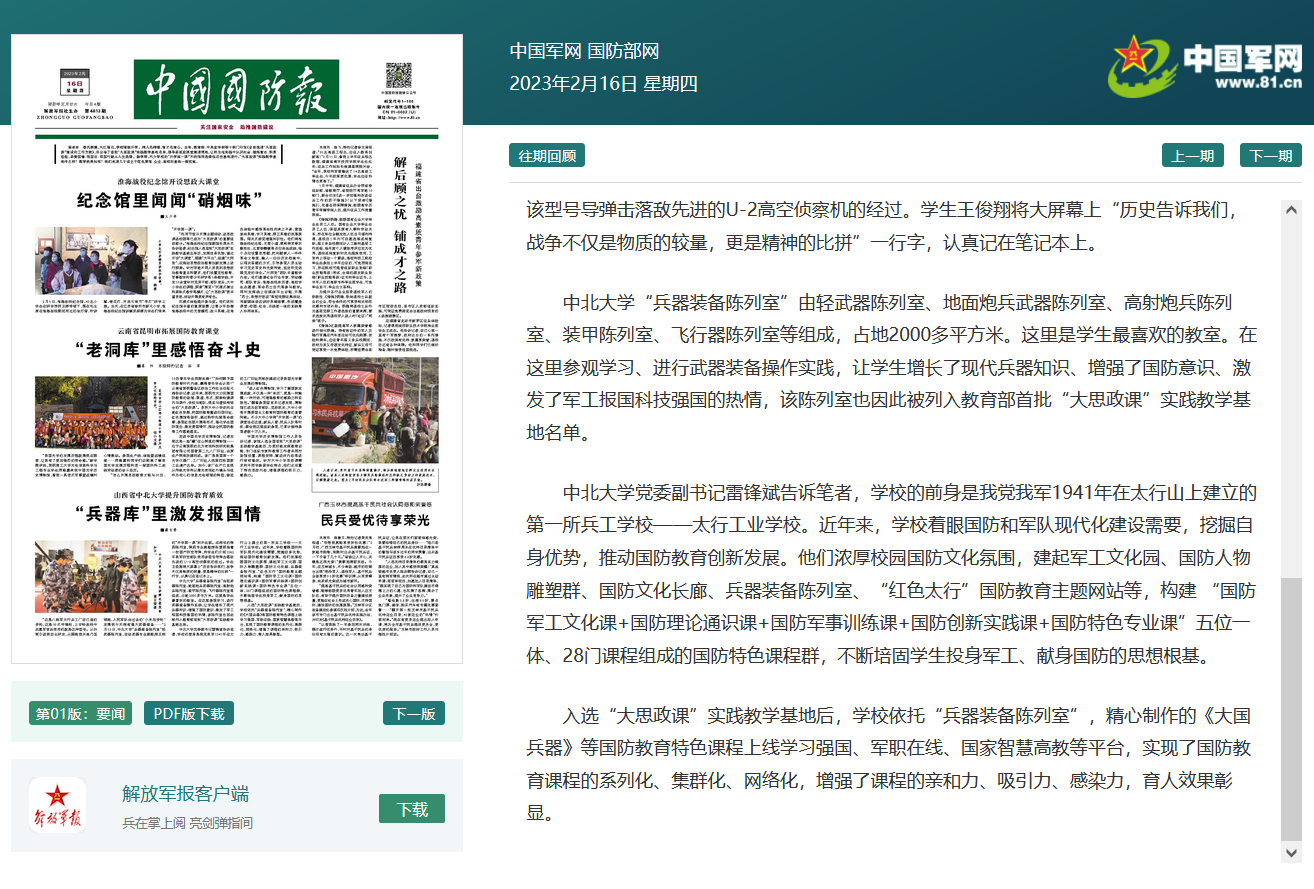The image size is (1314, 889).
Task: Download the PDF版 of this page
Action: 190,713
